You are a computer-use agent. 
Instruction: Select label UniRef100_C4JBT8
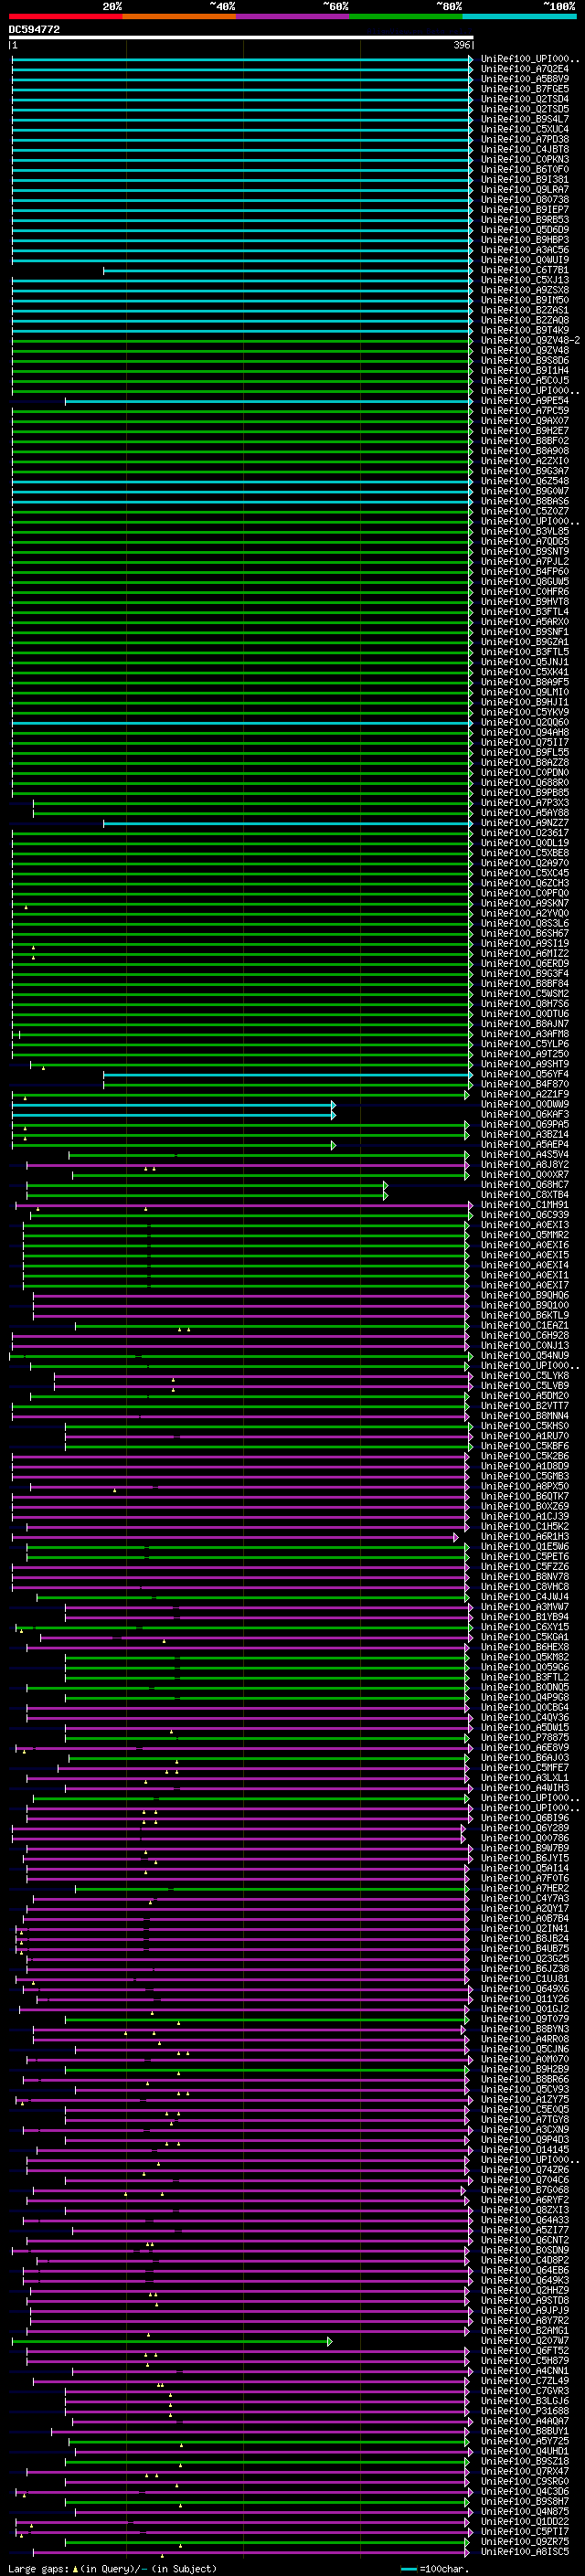(525, 149)
